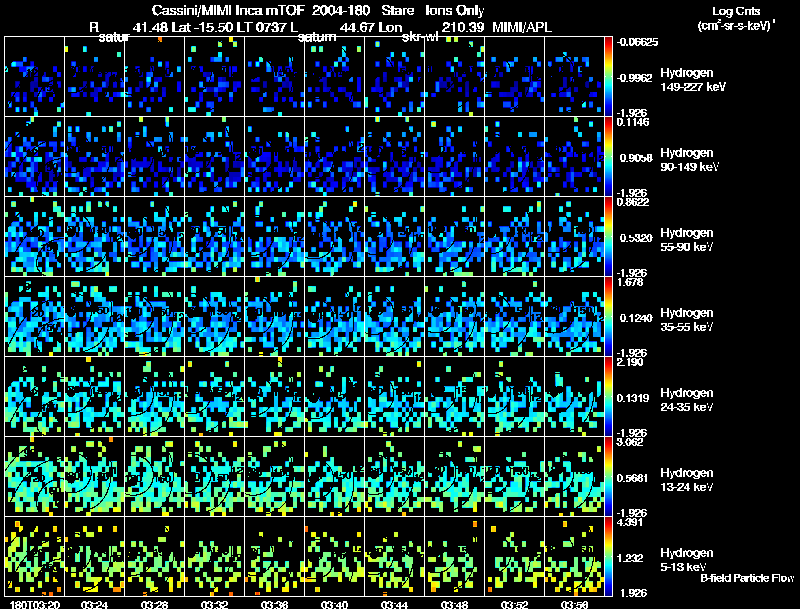
Task: Click the Hydrogen 5-13 keV color bar
Action: click(x=608, y=556)
